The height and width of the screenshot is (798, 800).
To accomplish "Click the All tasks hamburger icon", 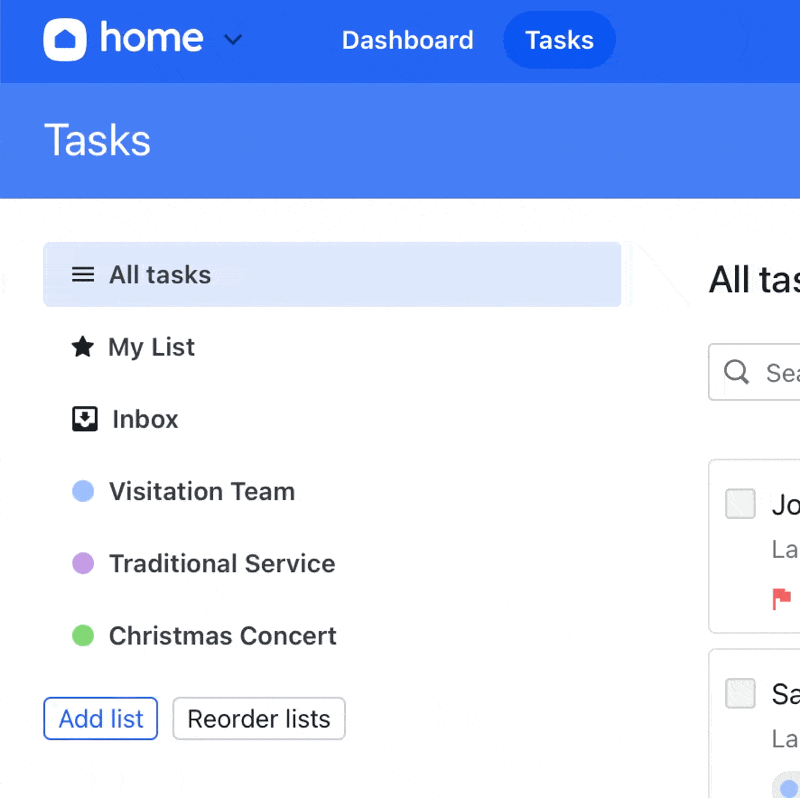I will click(x=83, y=275).
